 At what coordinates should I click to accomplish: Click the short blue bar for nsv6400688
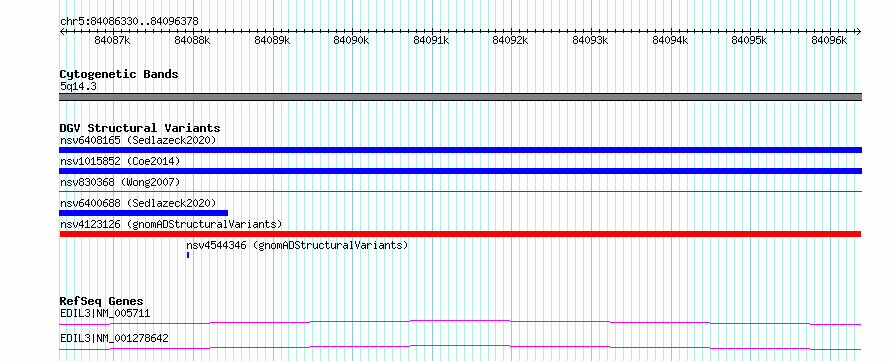click(144, 213)
